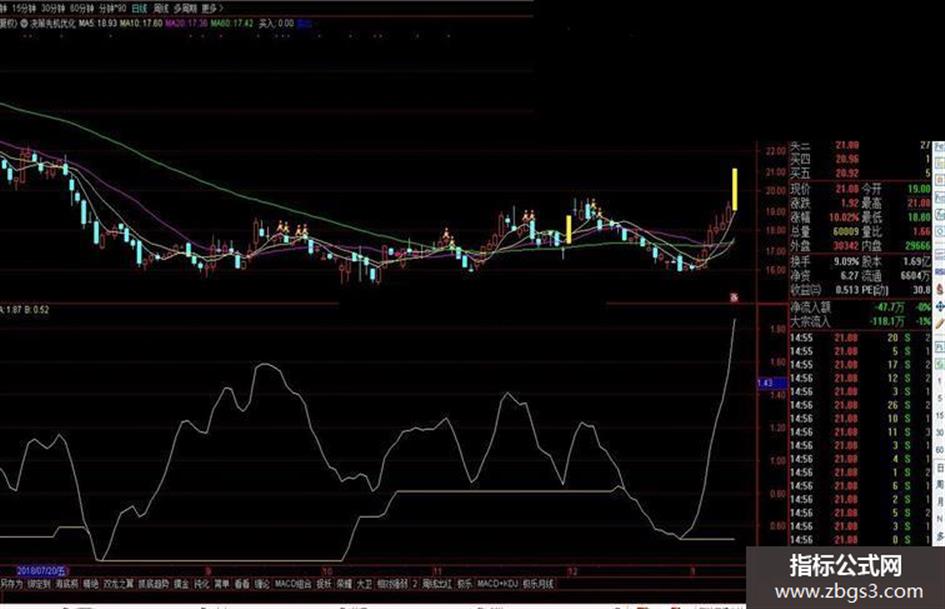Image resolution: width=945 pixels, height=609 pixels.
Task: Click the MA10 17.60 legend value
Action: coord(141,24)
